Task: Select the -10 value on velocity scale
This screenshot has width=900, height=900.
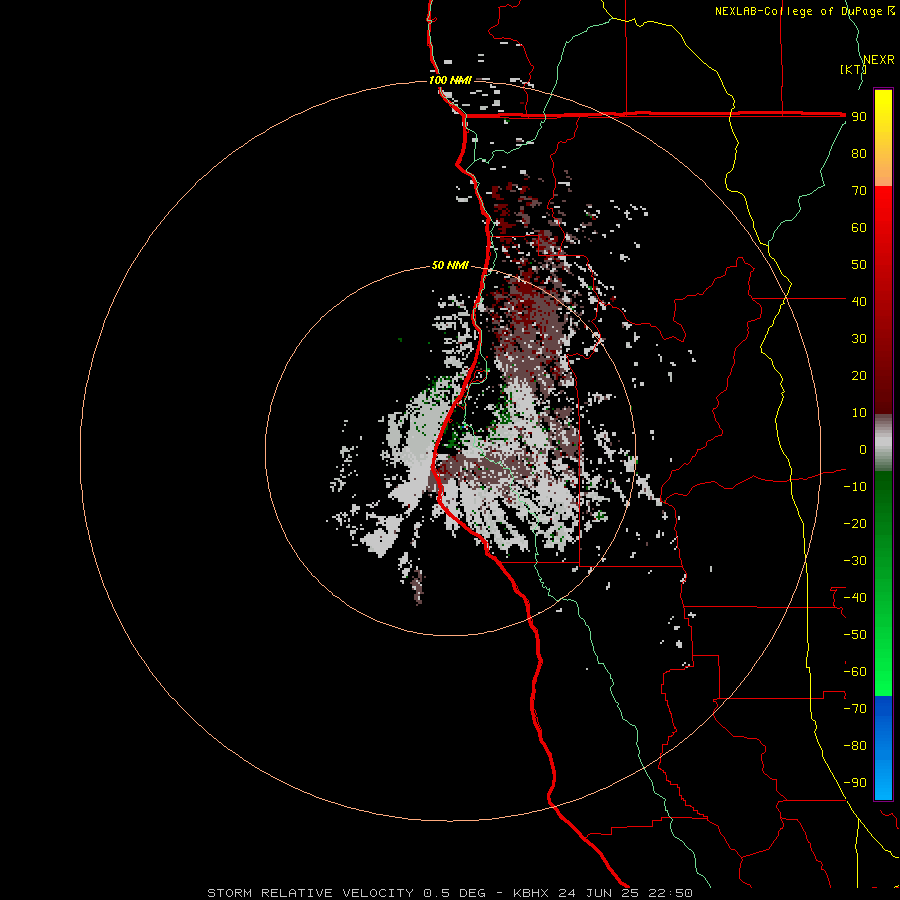Action: pyautogui.click(x=855, y=487)
